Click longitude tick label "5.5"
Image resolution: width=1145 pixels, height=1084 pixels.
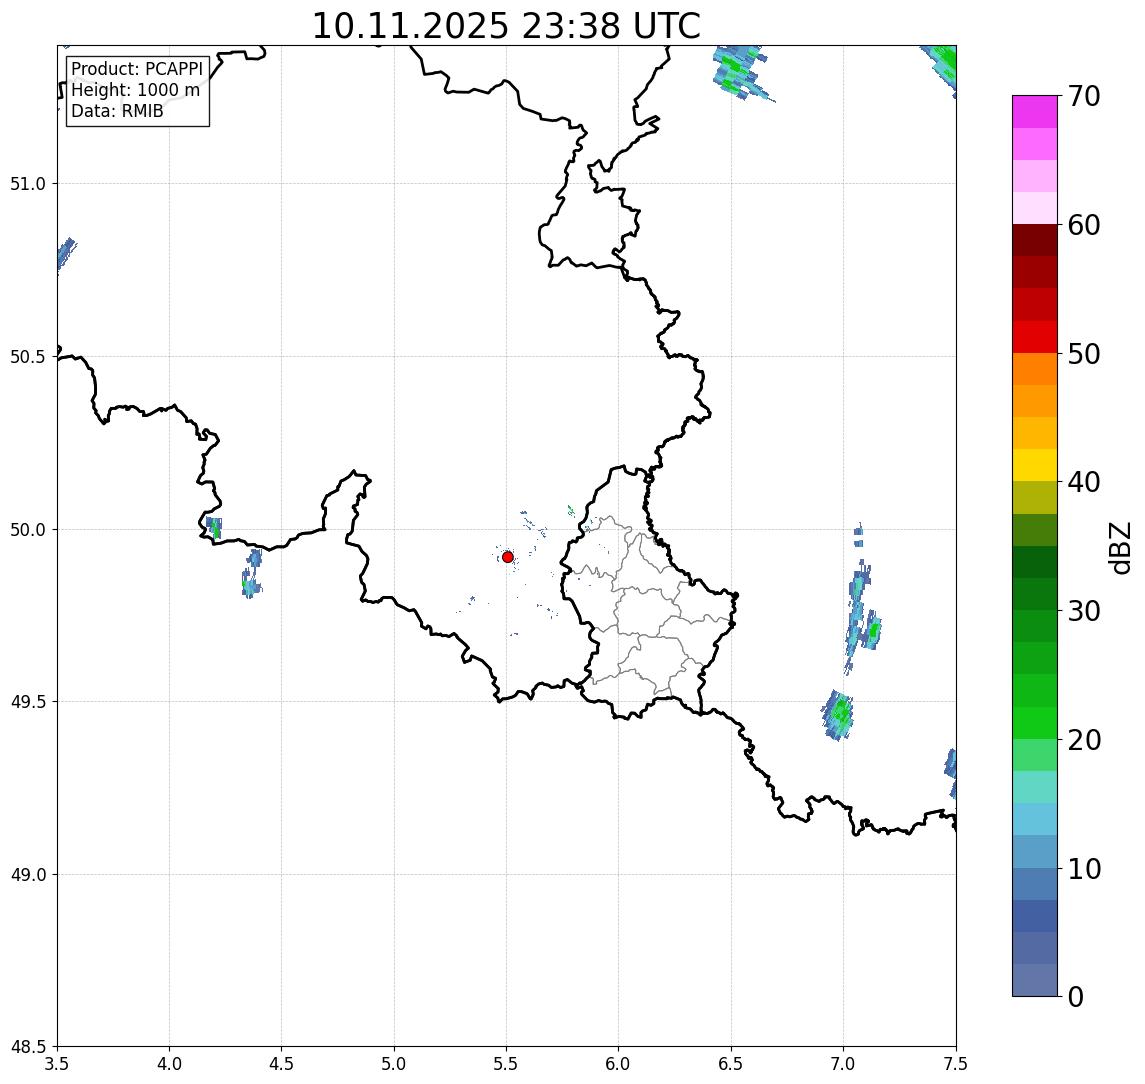click(507, 1064)
